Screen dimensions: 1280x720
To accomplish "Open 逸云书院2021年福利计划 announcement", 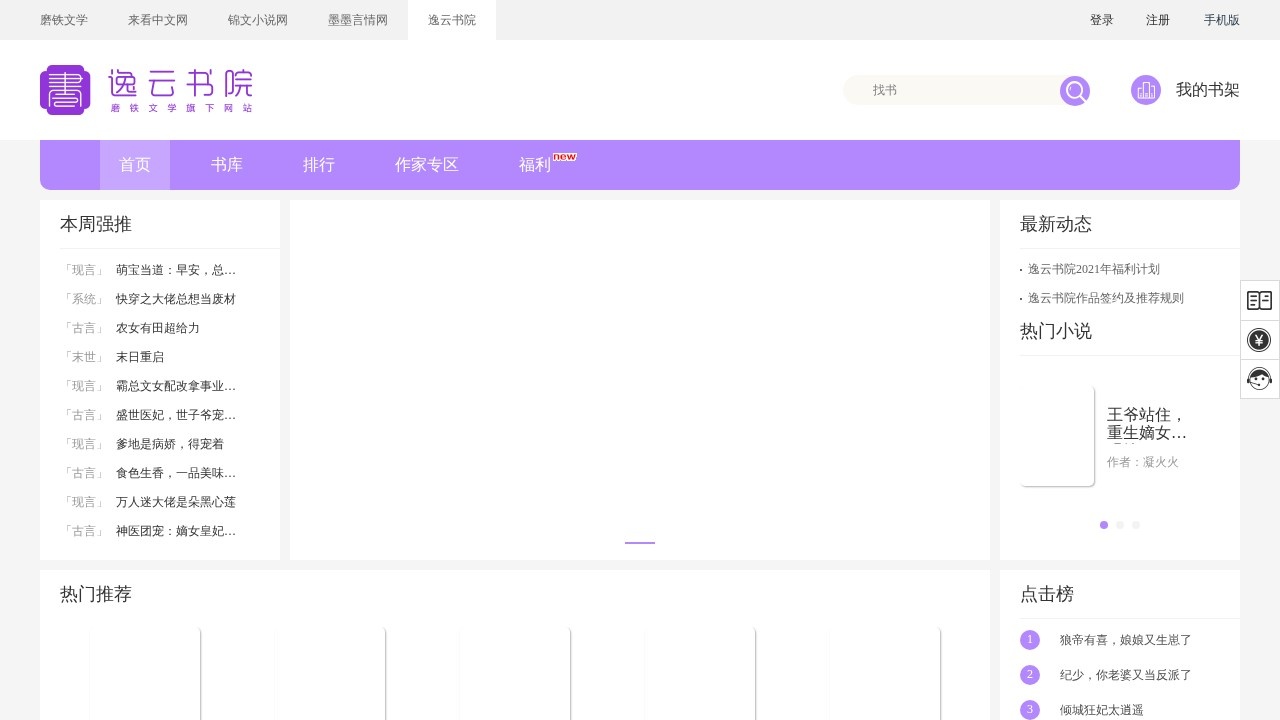I will [x=1093, y=269].
